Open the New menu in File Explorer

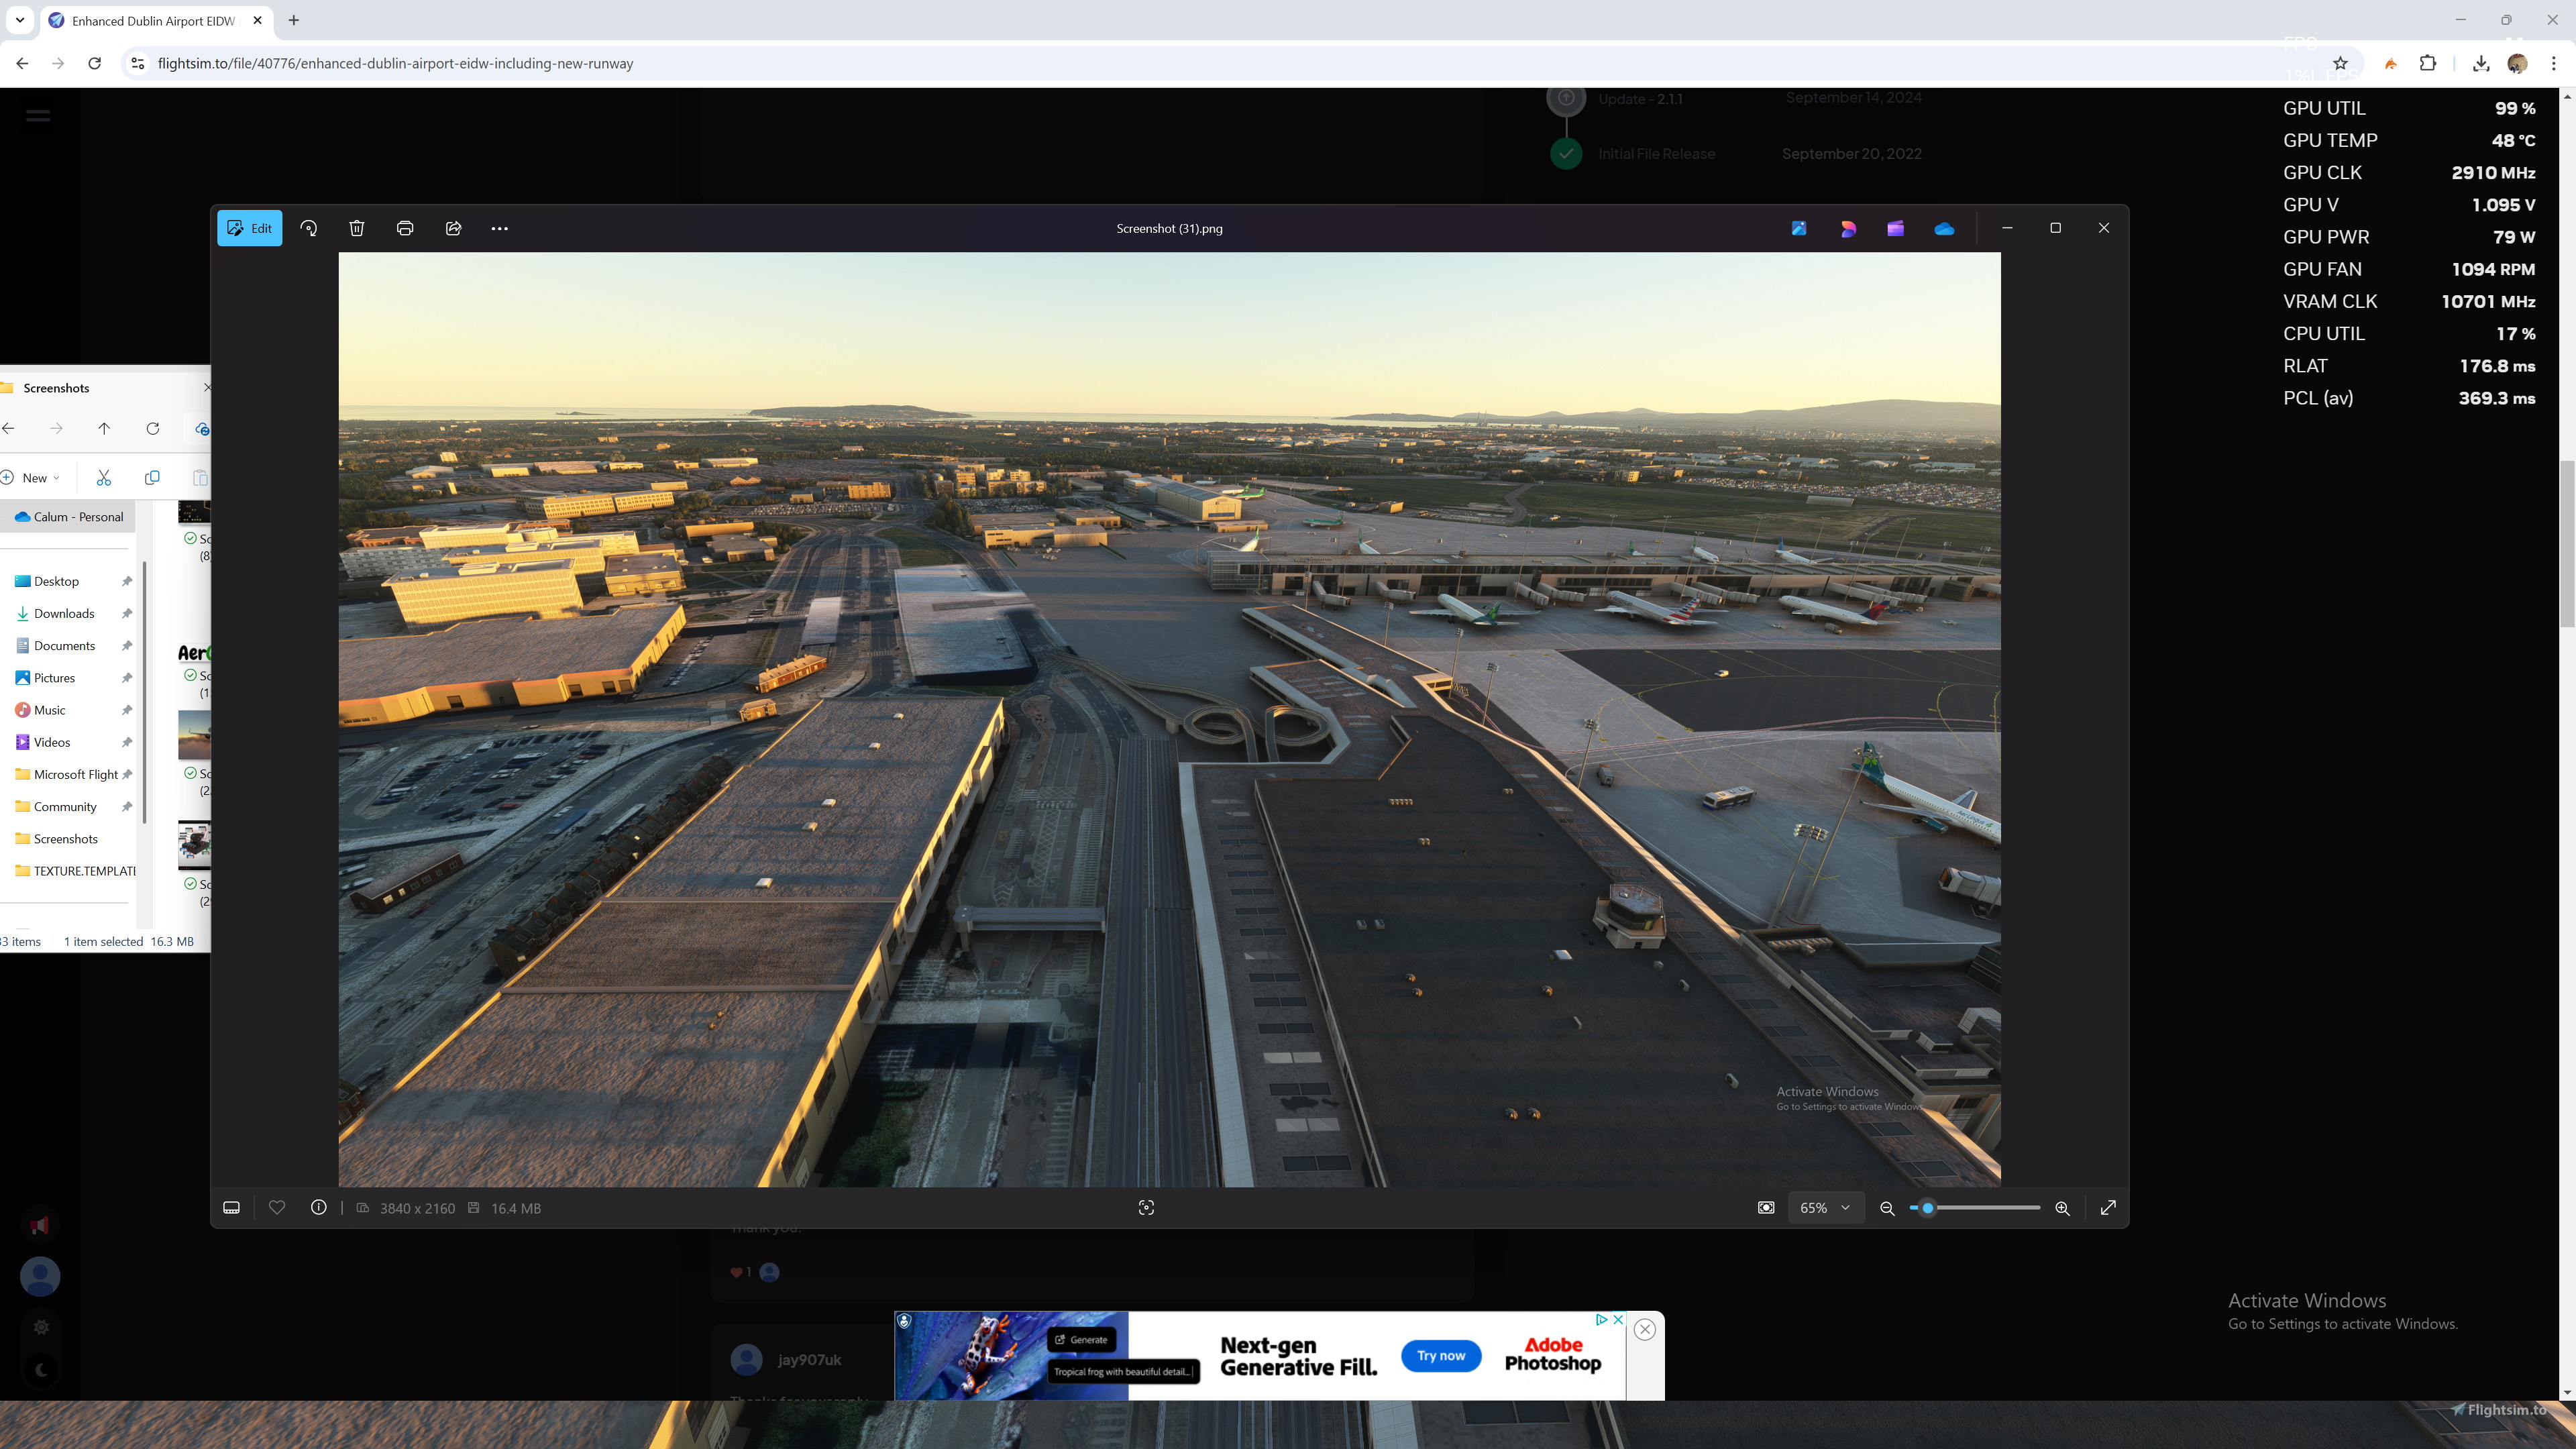point(33,478)
